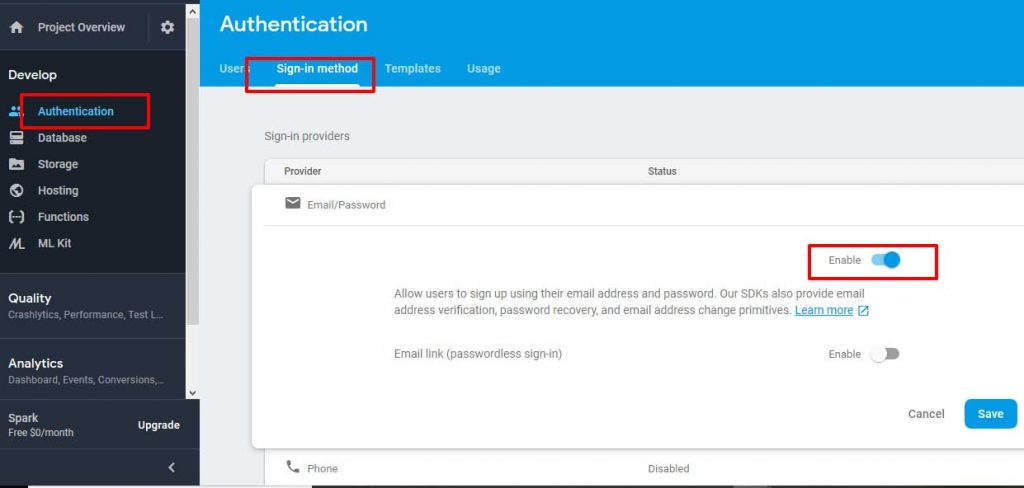Click the Save button
This screenshot has width=1024, height=488.
tap(990, 414)
